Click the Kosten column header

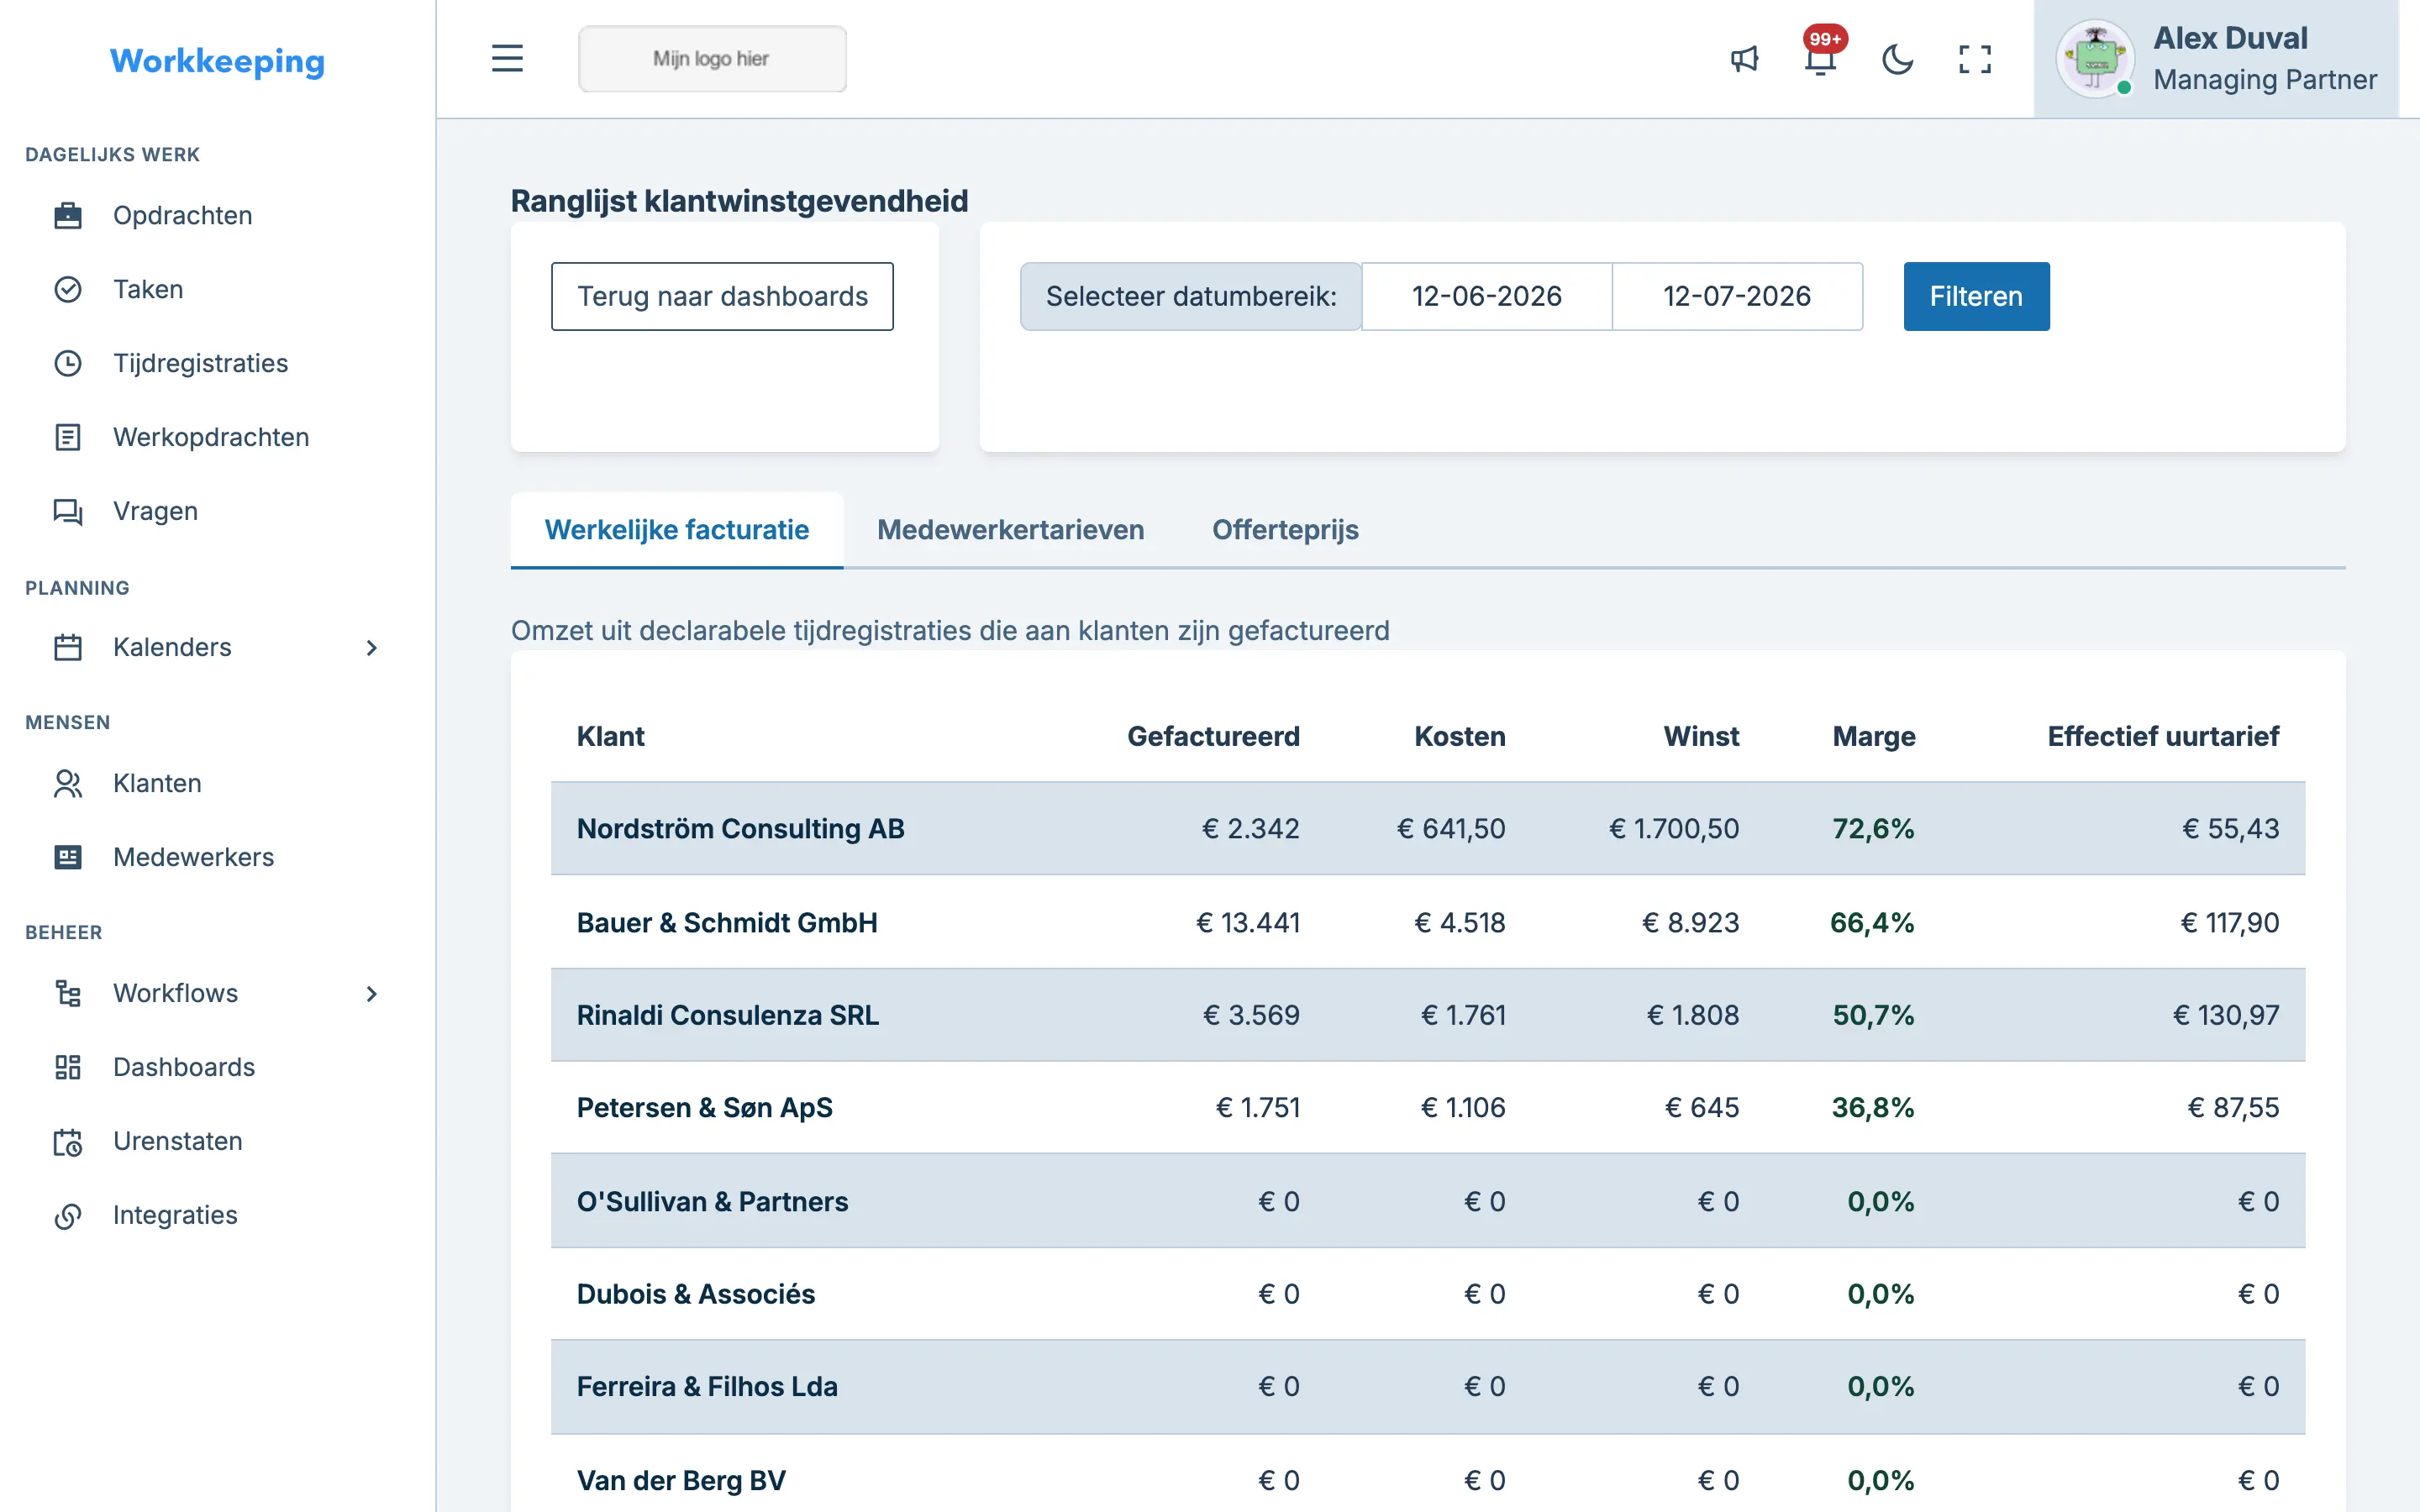click(x=1459, y=737)
